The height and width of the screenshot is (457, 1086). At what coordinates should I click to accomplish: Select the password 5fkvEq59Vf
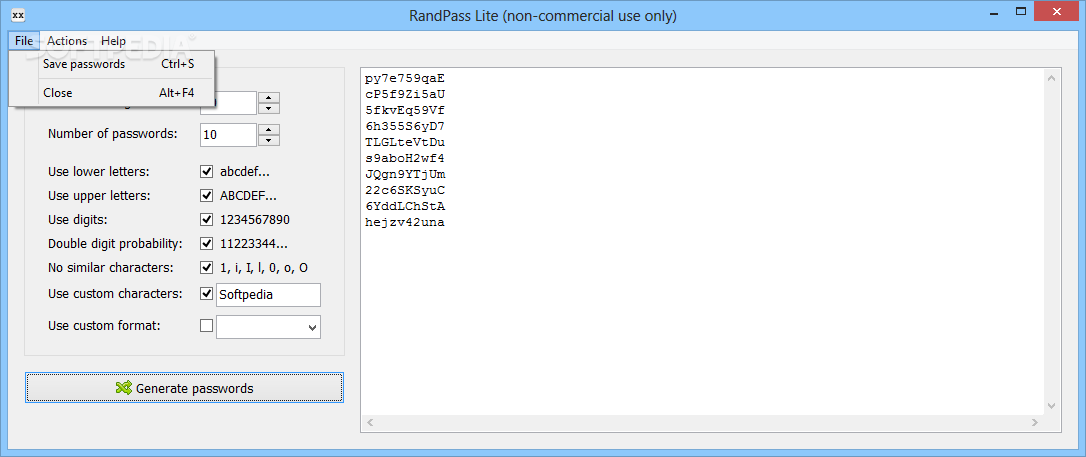click(404, 111)
